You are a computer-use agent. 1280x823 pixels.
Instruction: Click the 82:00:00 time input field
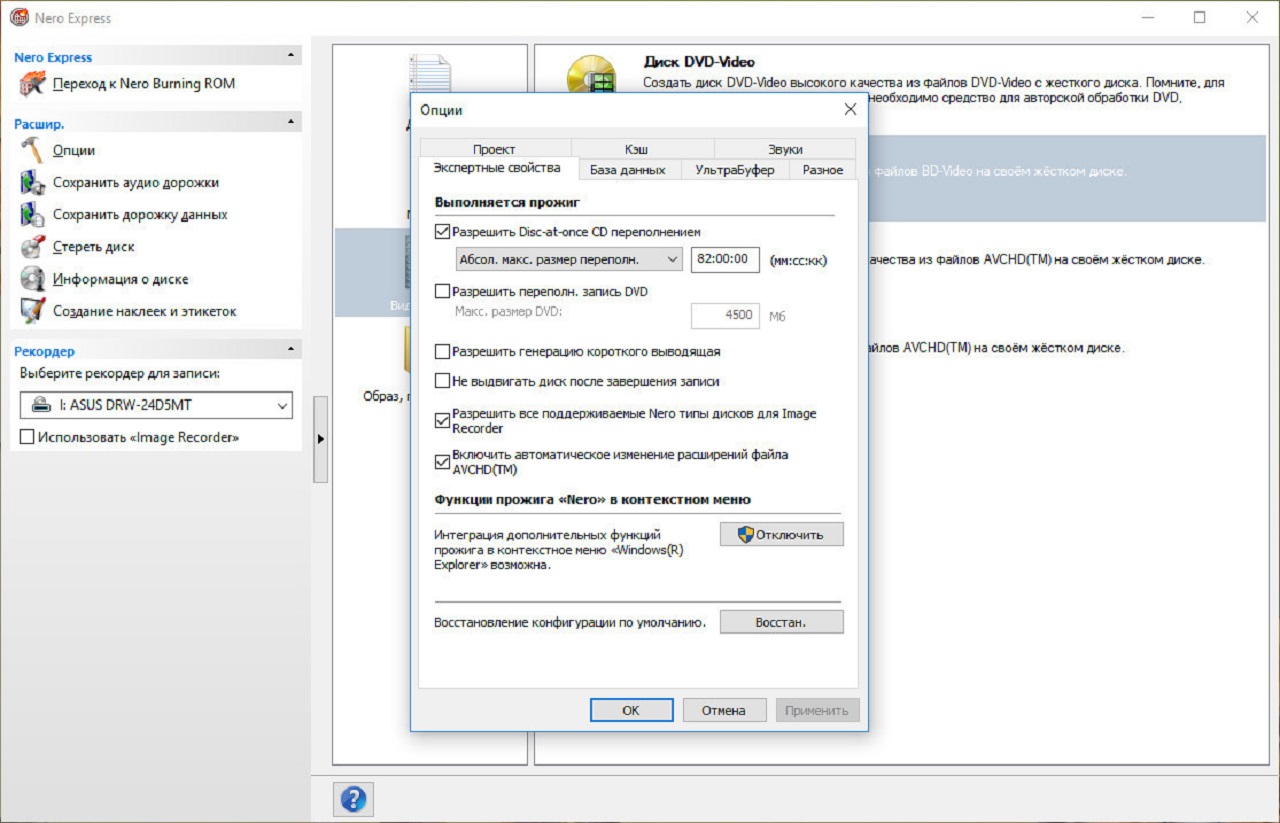click(725, 260)
